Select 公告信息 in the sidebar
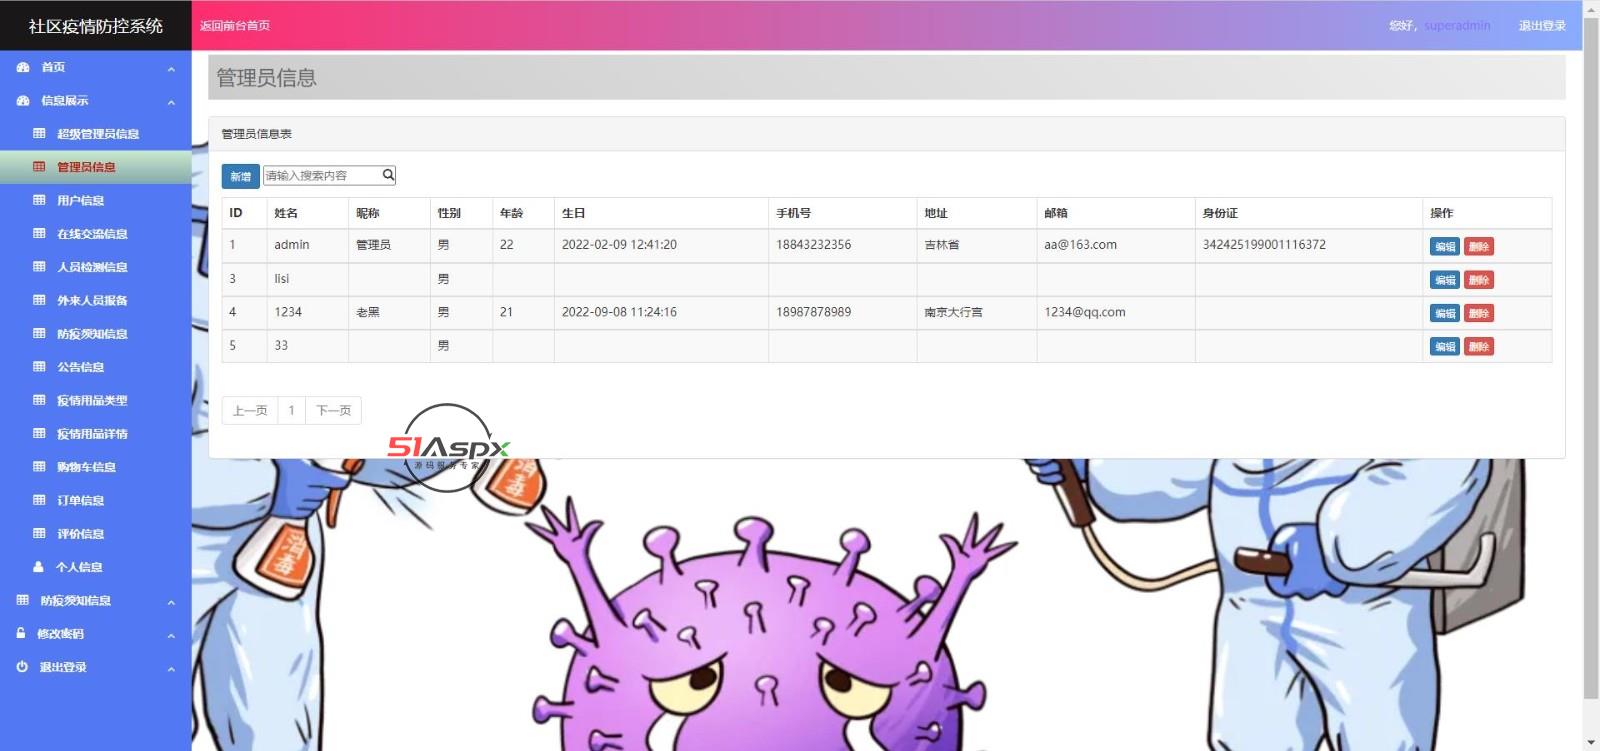The height and width of the screenshot is (751, 1600). coord(81,367)
